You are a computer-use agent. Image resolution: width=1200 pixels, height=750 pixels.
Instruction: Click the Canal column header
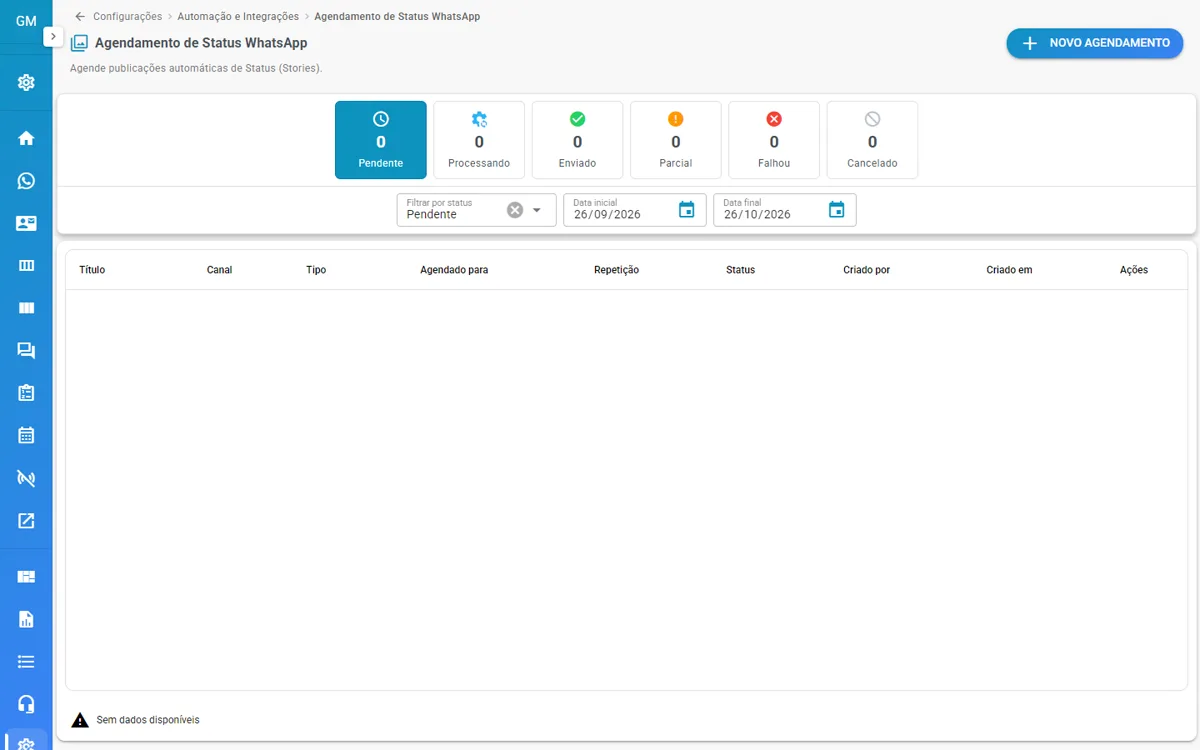(219, 270)
